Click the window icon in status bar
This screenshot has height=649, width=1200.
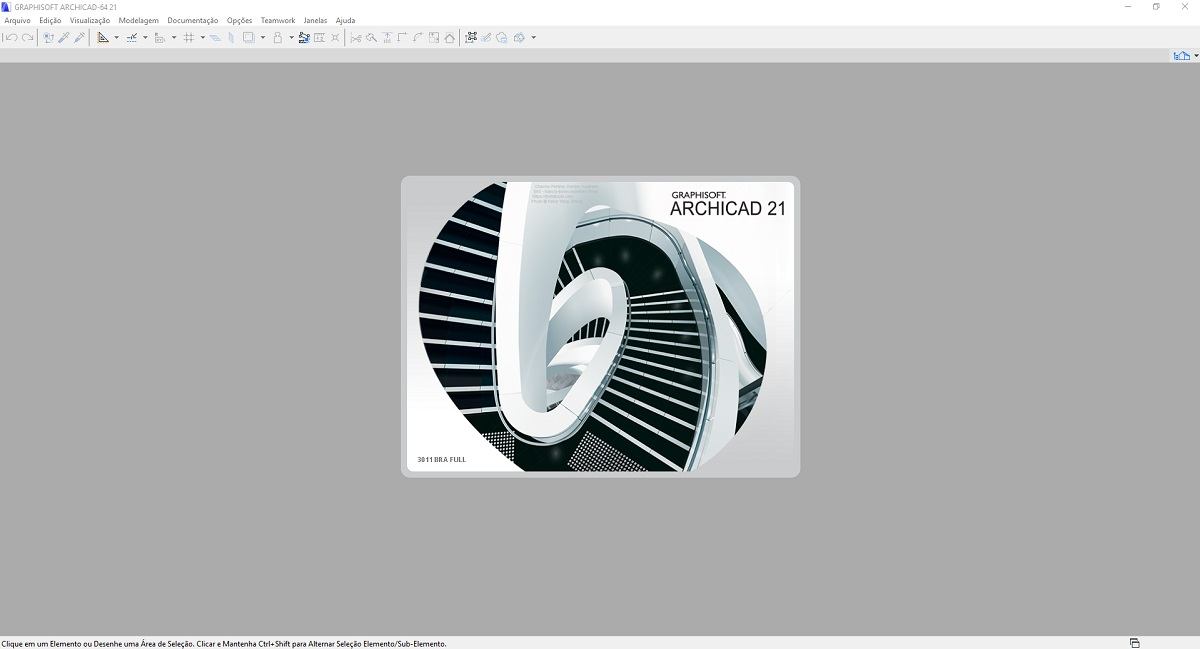pyautogui.click(x=1134, y=643)
